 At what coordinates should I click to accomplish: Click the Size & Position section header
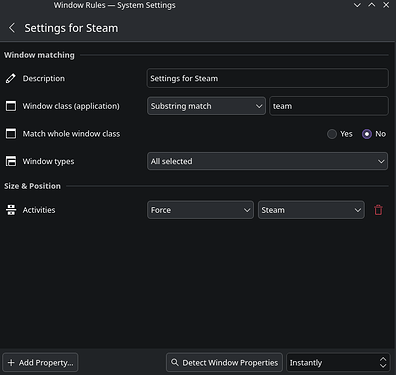pos(32,186)
